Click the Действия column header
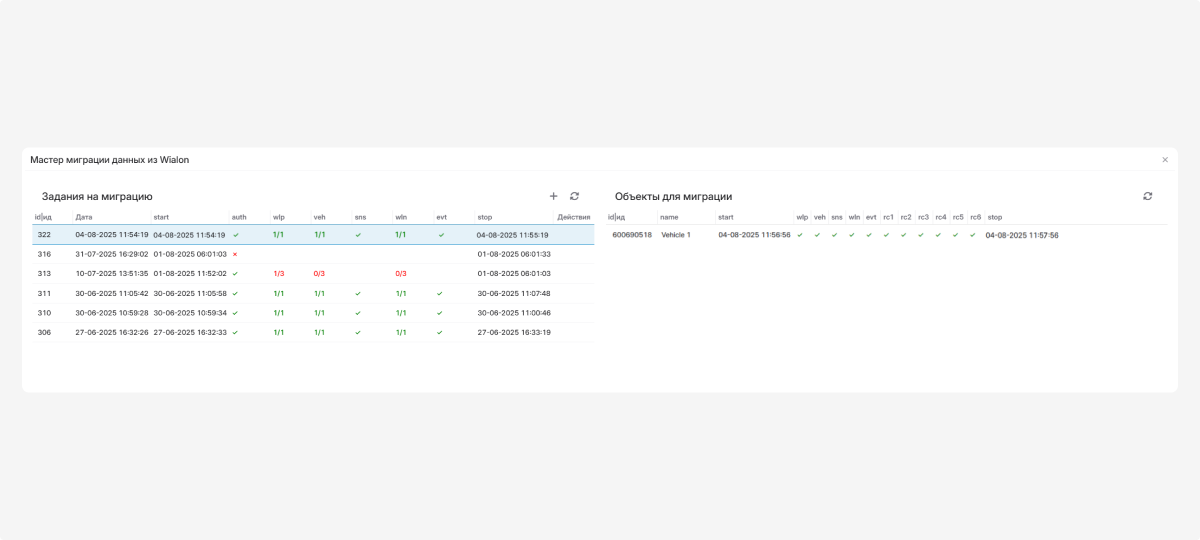Viewport: 1200px width, 540px height. tap(573, 217)
